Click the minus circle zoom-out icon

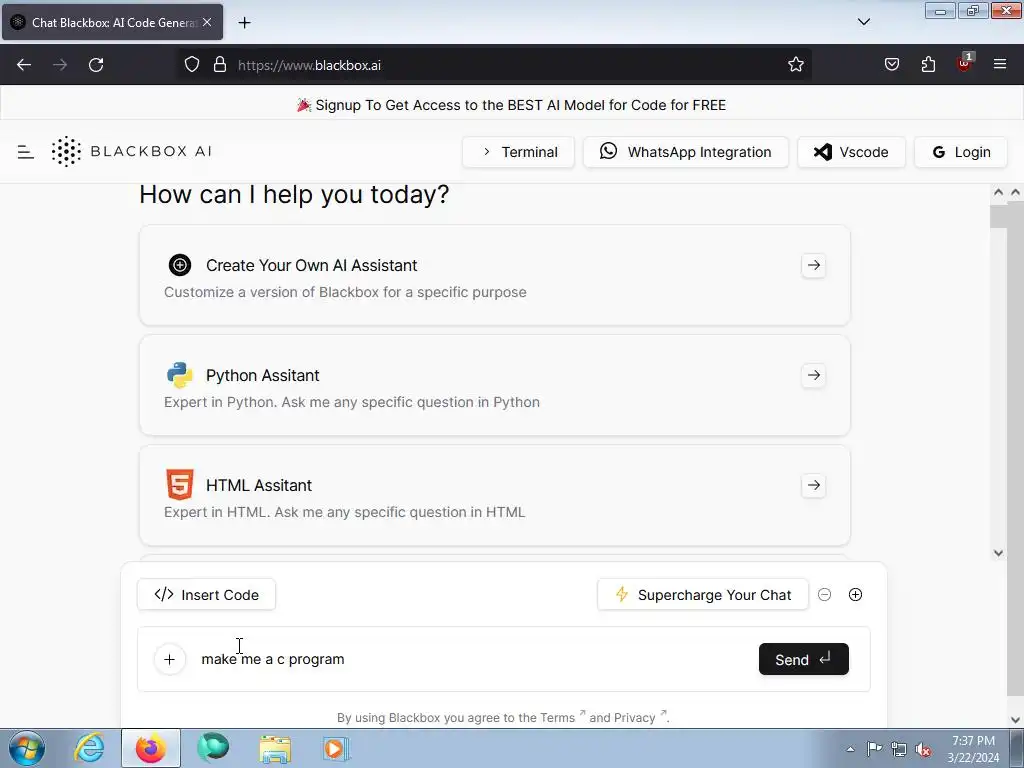tap(824, 595)
